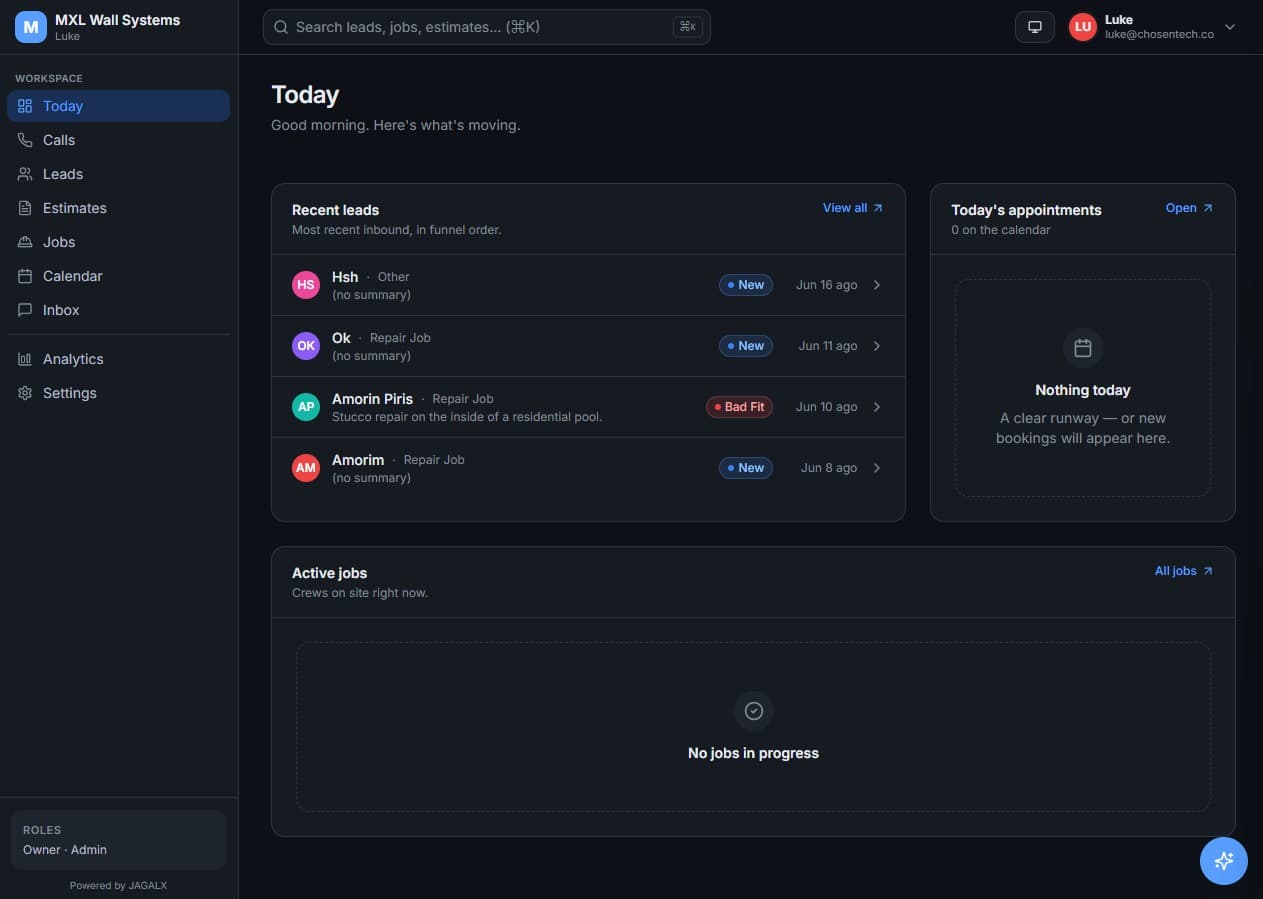1263x899 pixels.
Task: Click the HS avatar for Hsh lead
Action: tap(306, 285)
